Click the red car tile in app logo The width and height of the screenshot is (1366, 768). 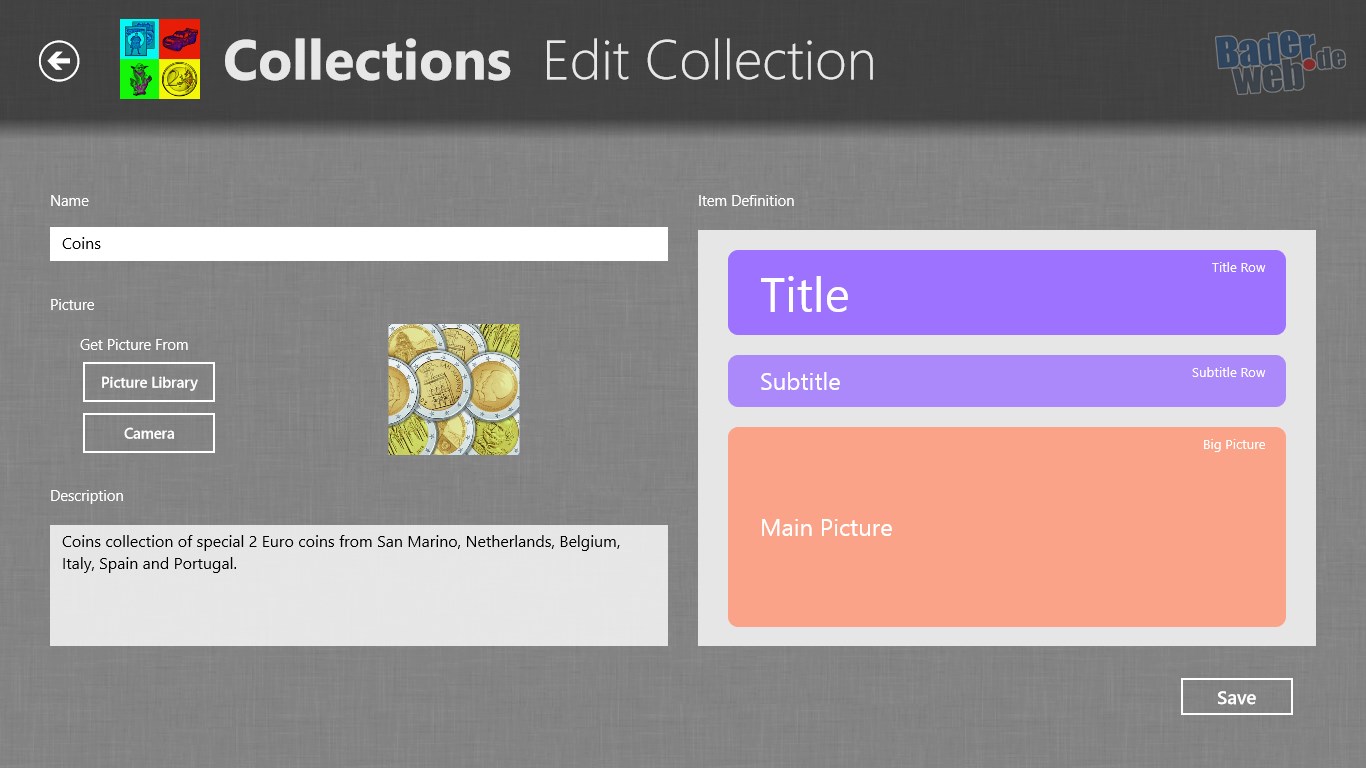point(180,39)
